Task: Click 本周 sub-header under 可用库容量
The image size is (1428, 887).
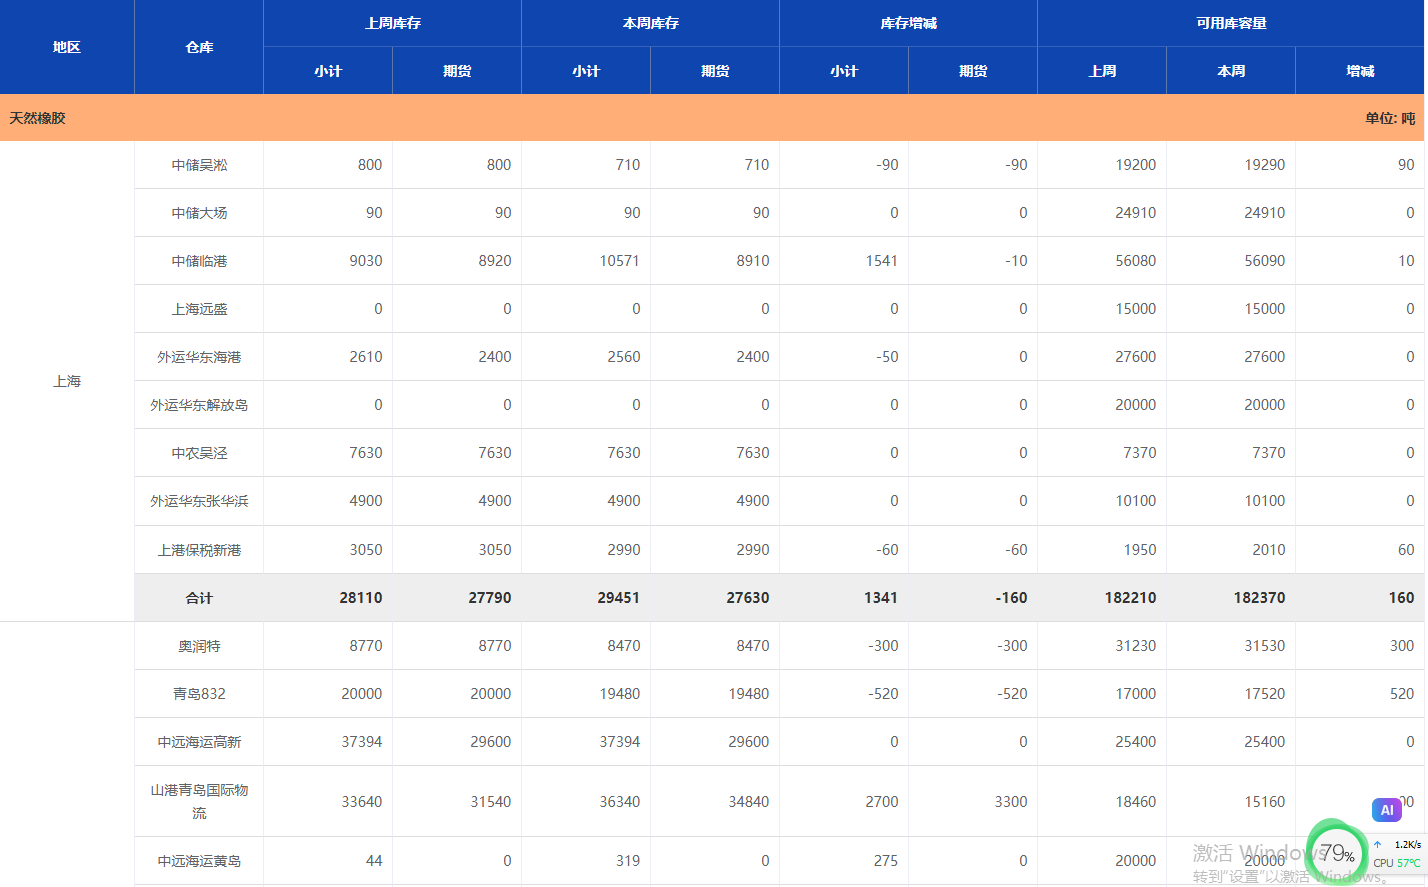Action: pos(1231,71)
